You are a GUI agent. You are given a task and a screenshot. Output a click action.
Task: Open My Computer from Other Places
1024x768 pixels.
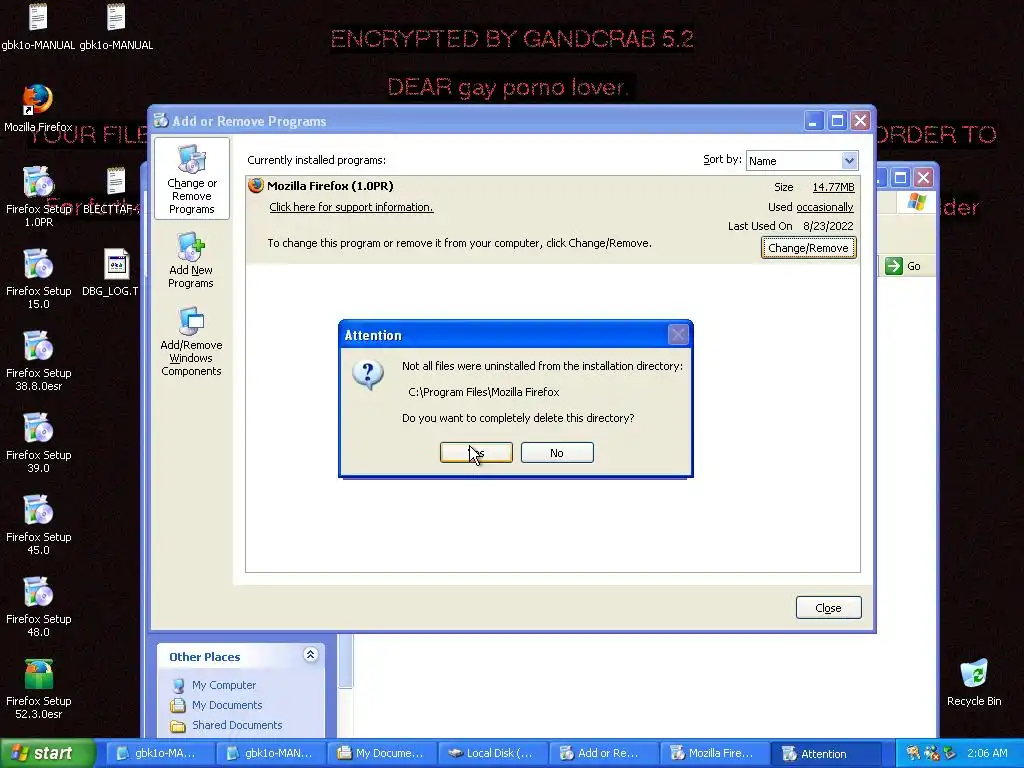(x=224, y=685)
